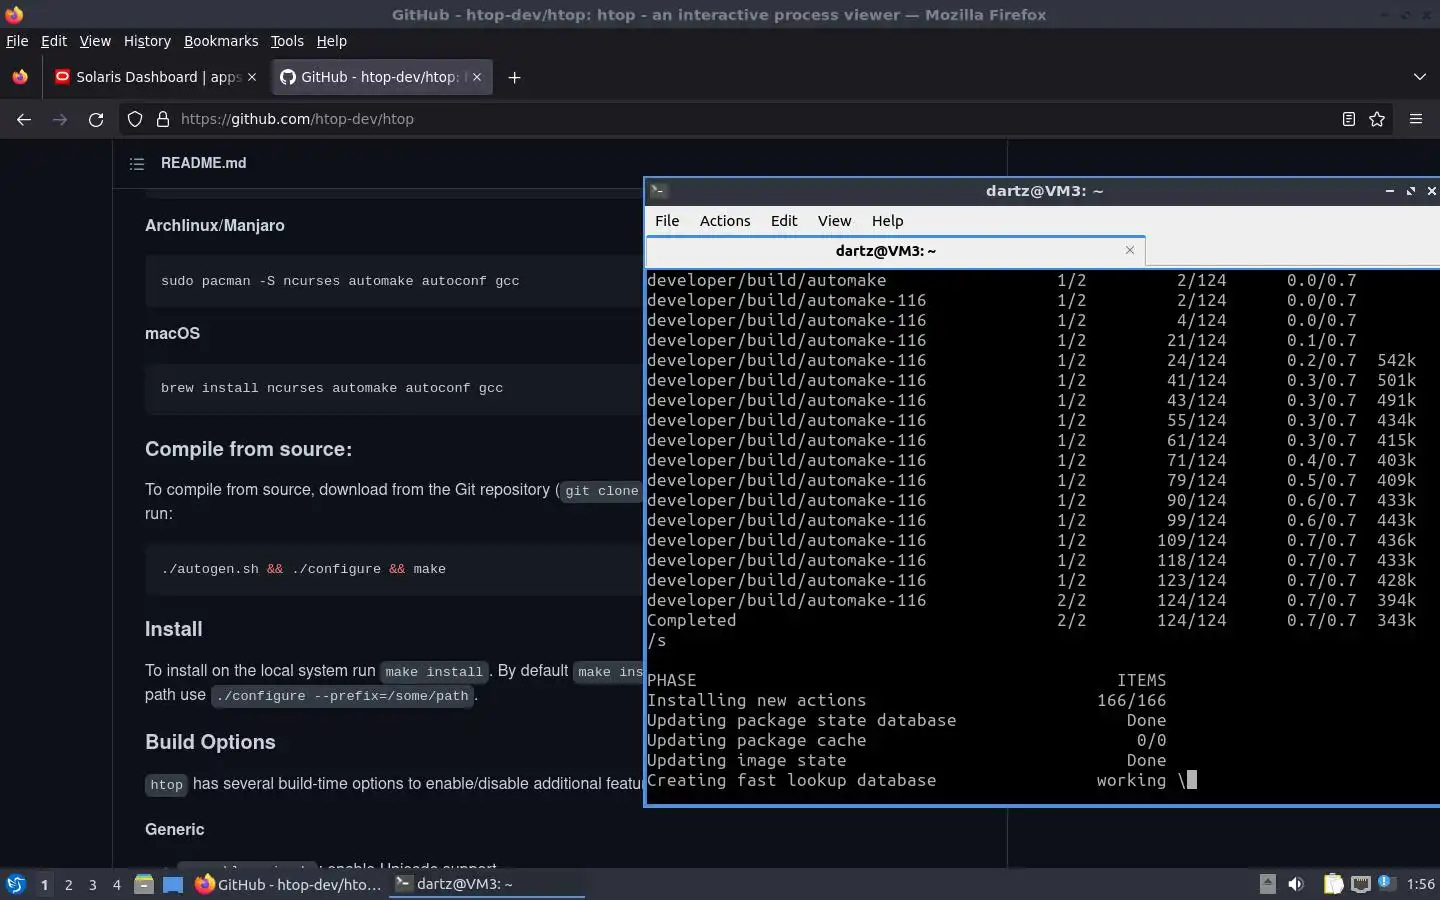Click the site security padlock icon
Image resolution: width=1440 pixels, height=900 pixels.
pos(163,119)
